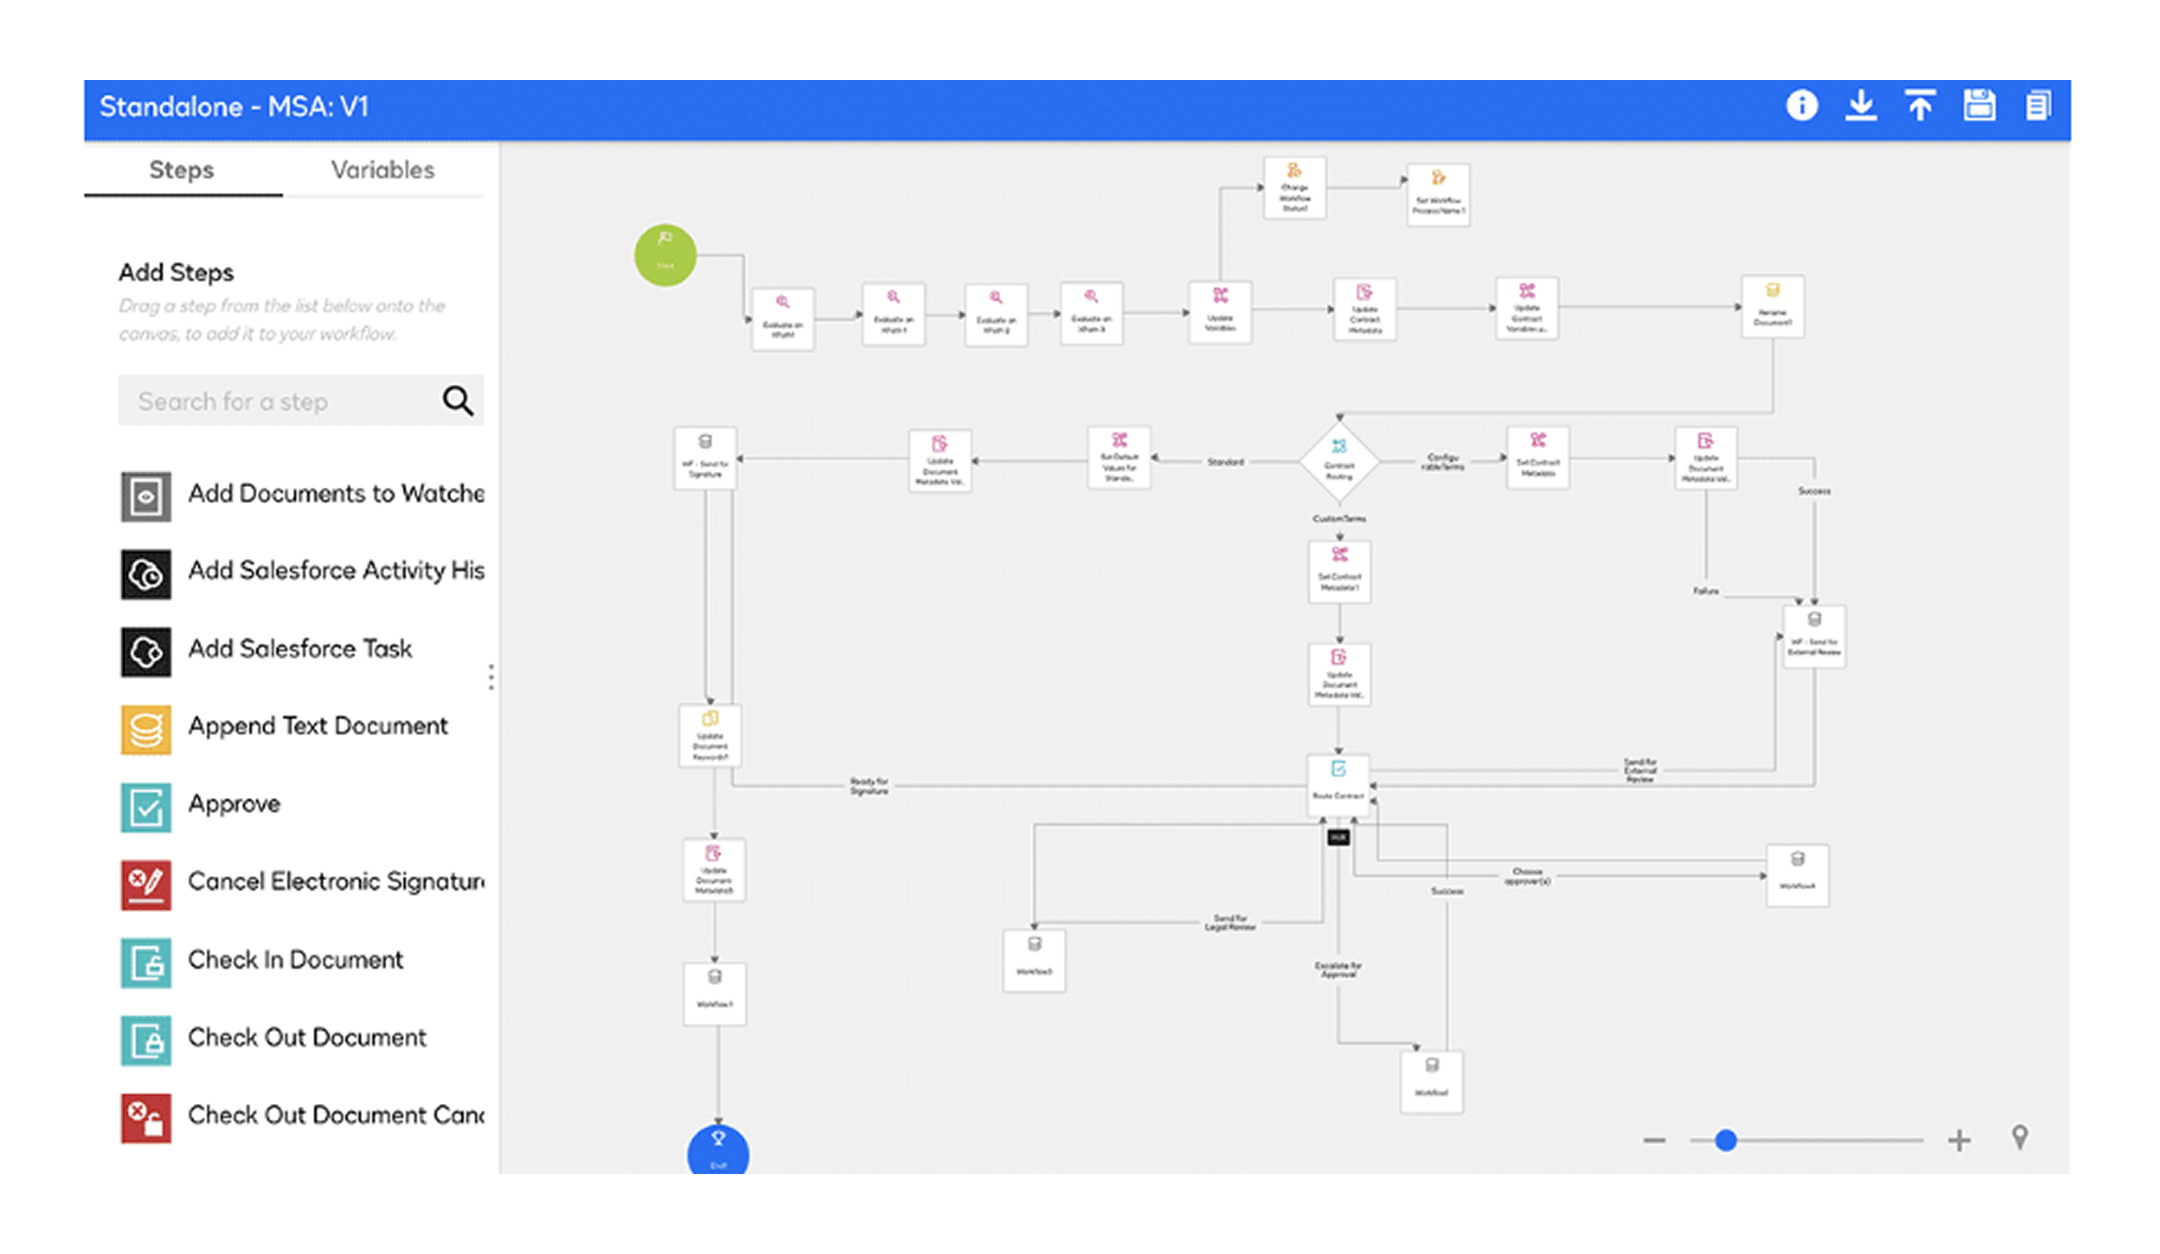Zoom out with the minus button

[1654, 1140]
